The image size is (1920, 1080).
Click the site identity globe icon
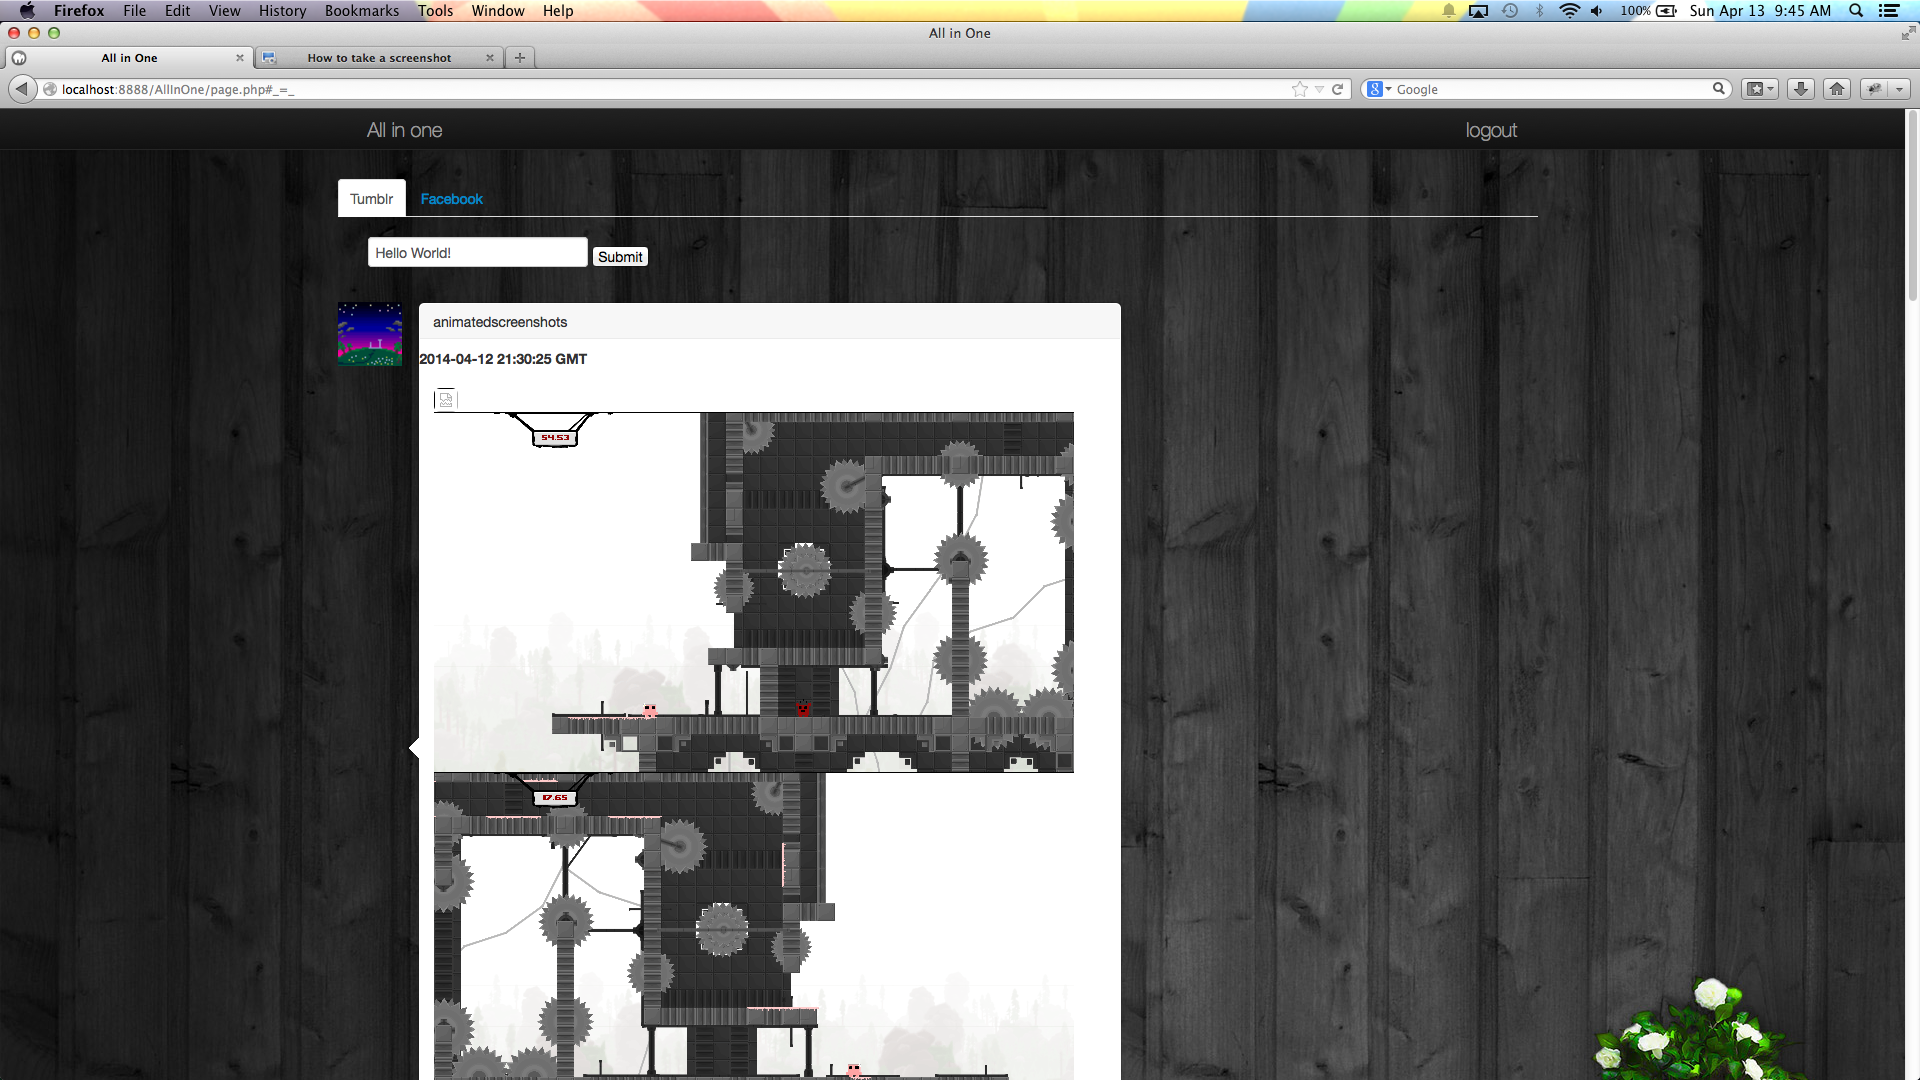(49, 89)
